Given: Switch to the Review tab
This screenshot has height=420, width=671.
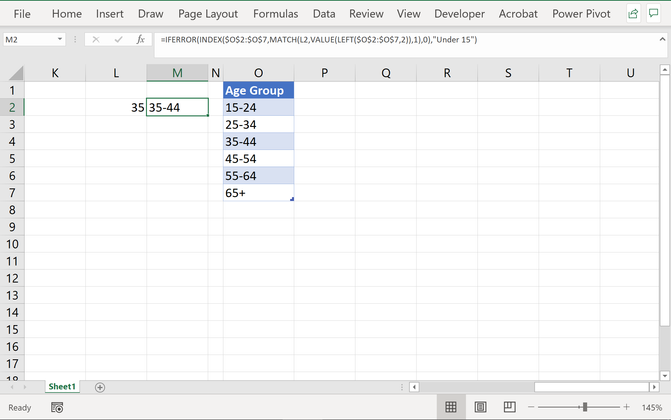Looking at the screenshot, I should click(x=366, y=14).
